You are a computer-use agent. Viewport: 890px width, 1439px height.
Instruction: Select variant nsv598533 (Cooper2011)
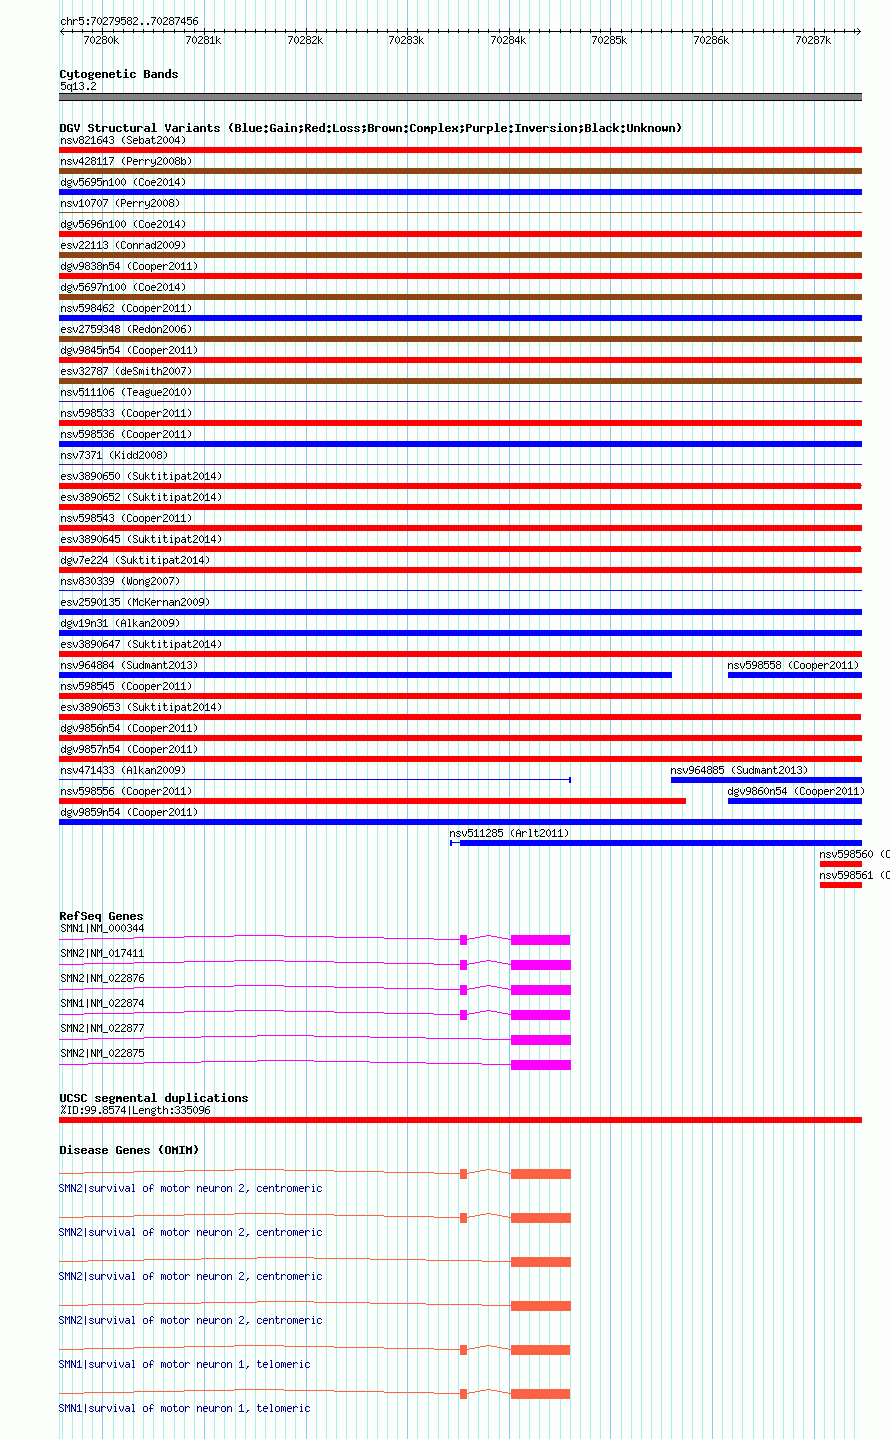[x=126, y=413]
